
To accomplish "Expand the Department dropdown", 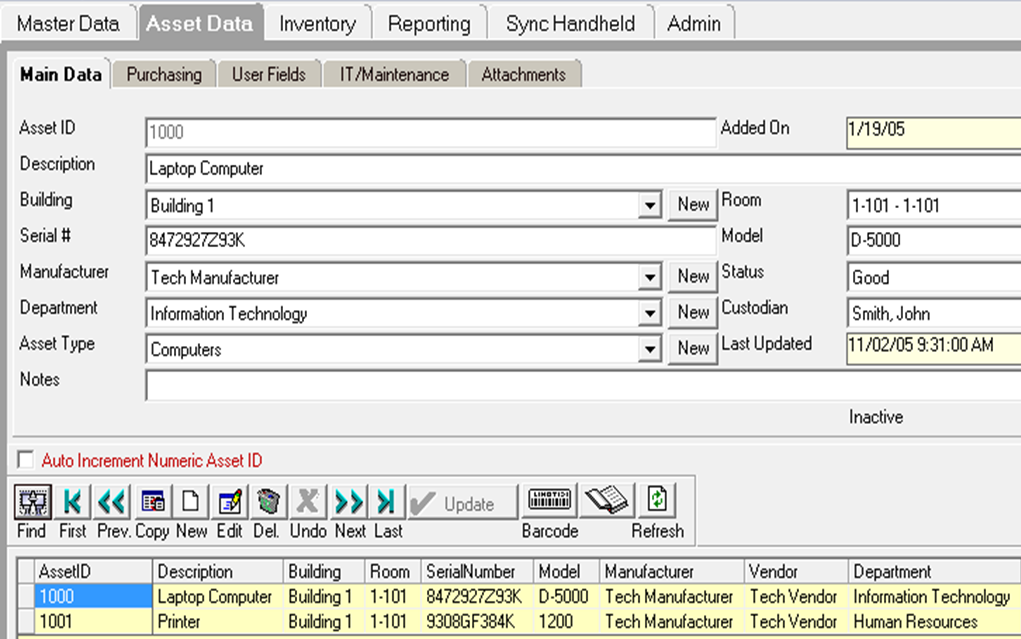I will (650, 313).
